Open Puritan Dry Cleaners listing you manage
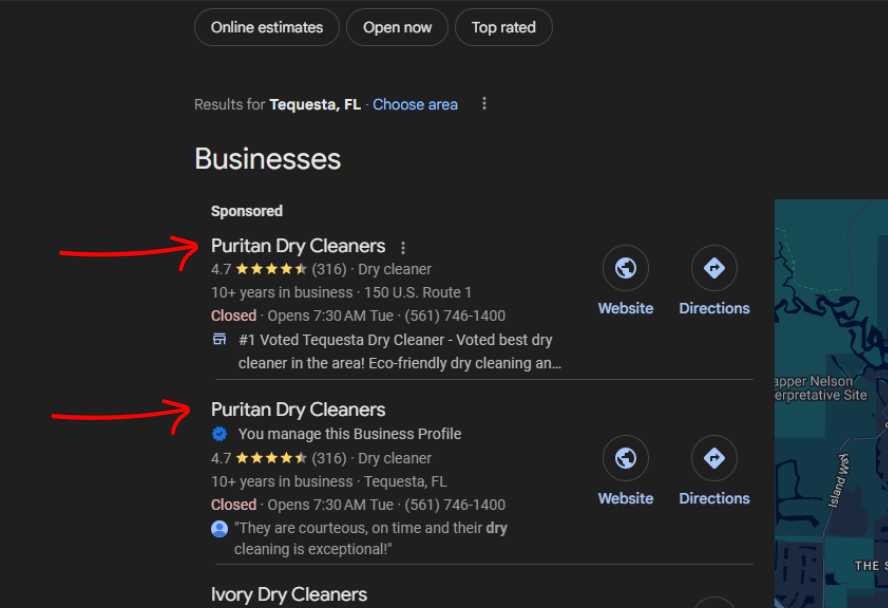Image resolution: width=888 pixels, height=608 pixels. (x=298, y=410)
